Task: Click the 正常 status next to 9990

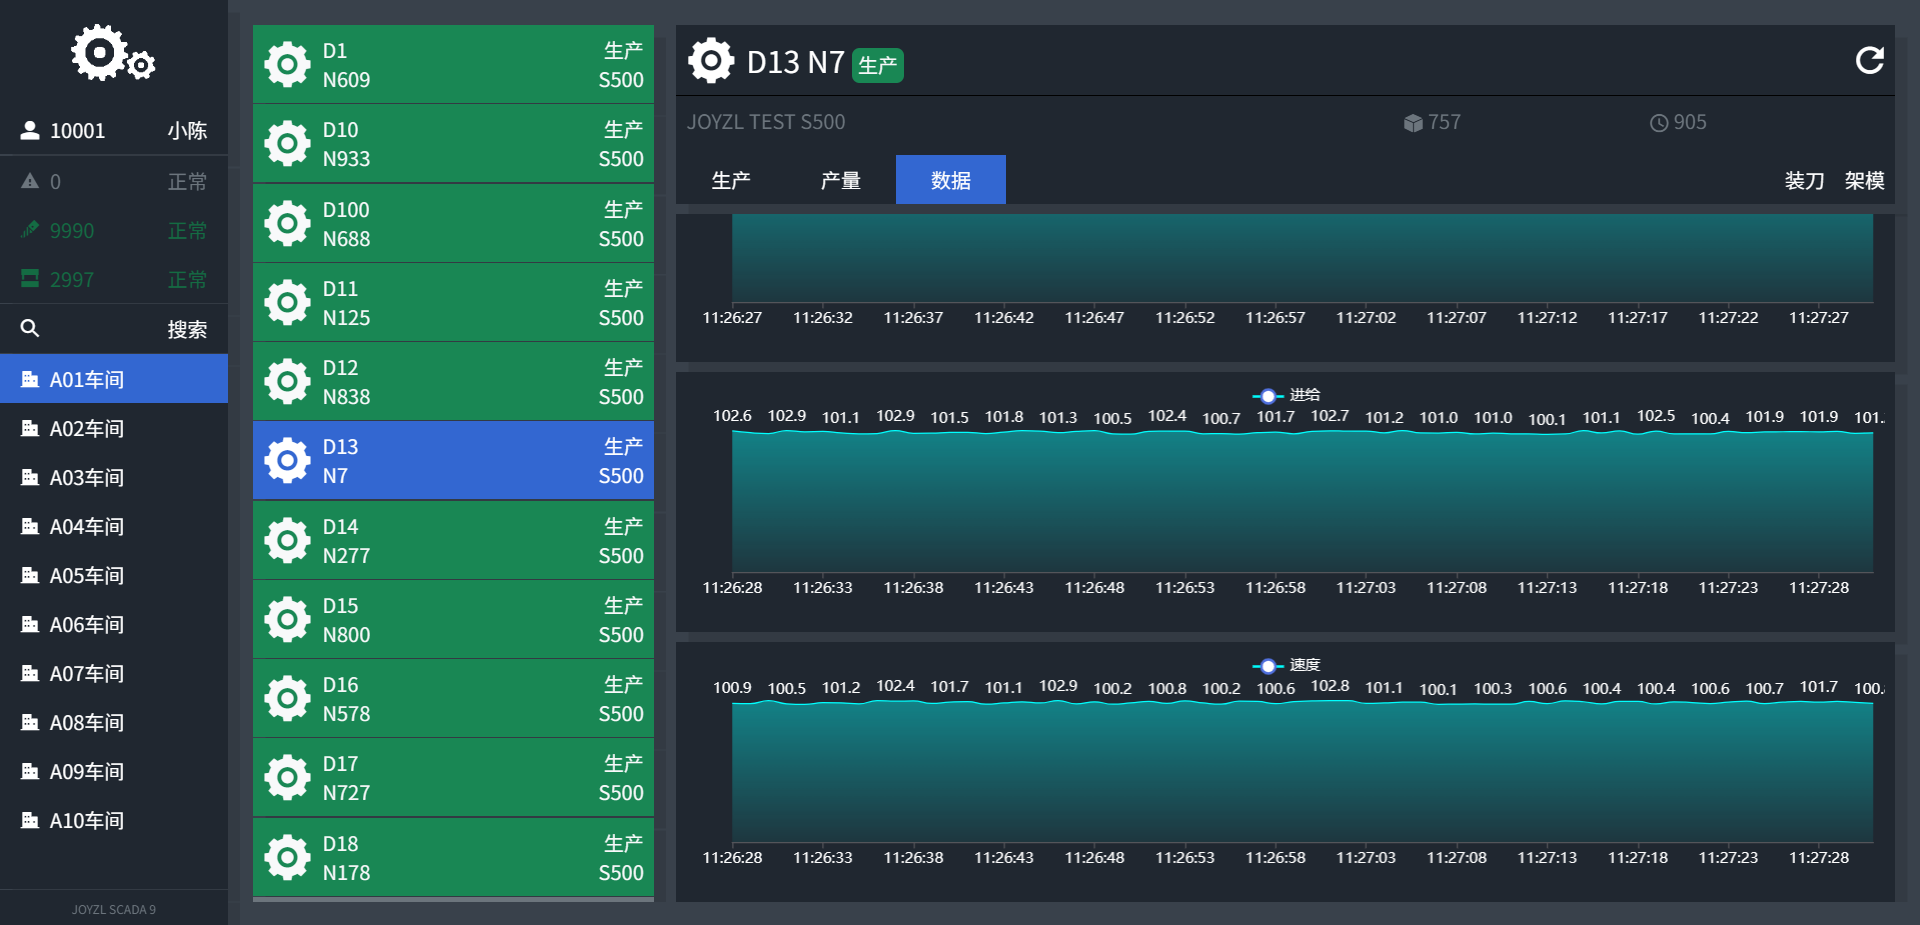Action: pos(187,231)
